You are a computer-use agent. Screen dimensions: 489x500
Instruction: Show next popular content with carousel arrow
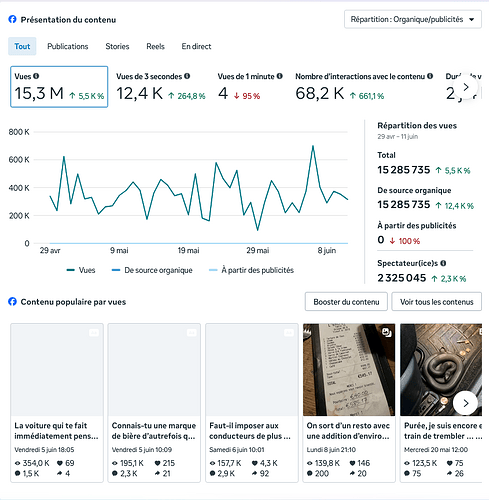click(466, 403)
